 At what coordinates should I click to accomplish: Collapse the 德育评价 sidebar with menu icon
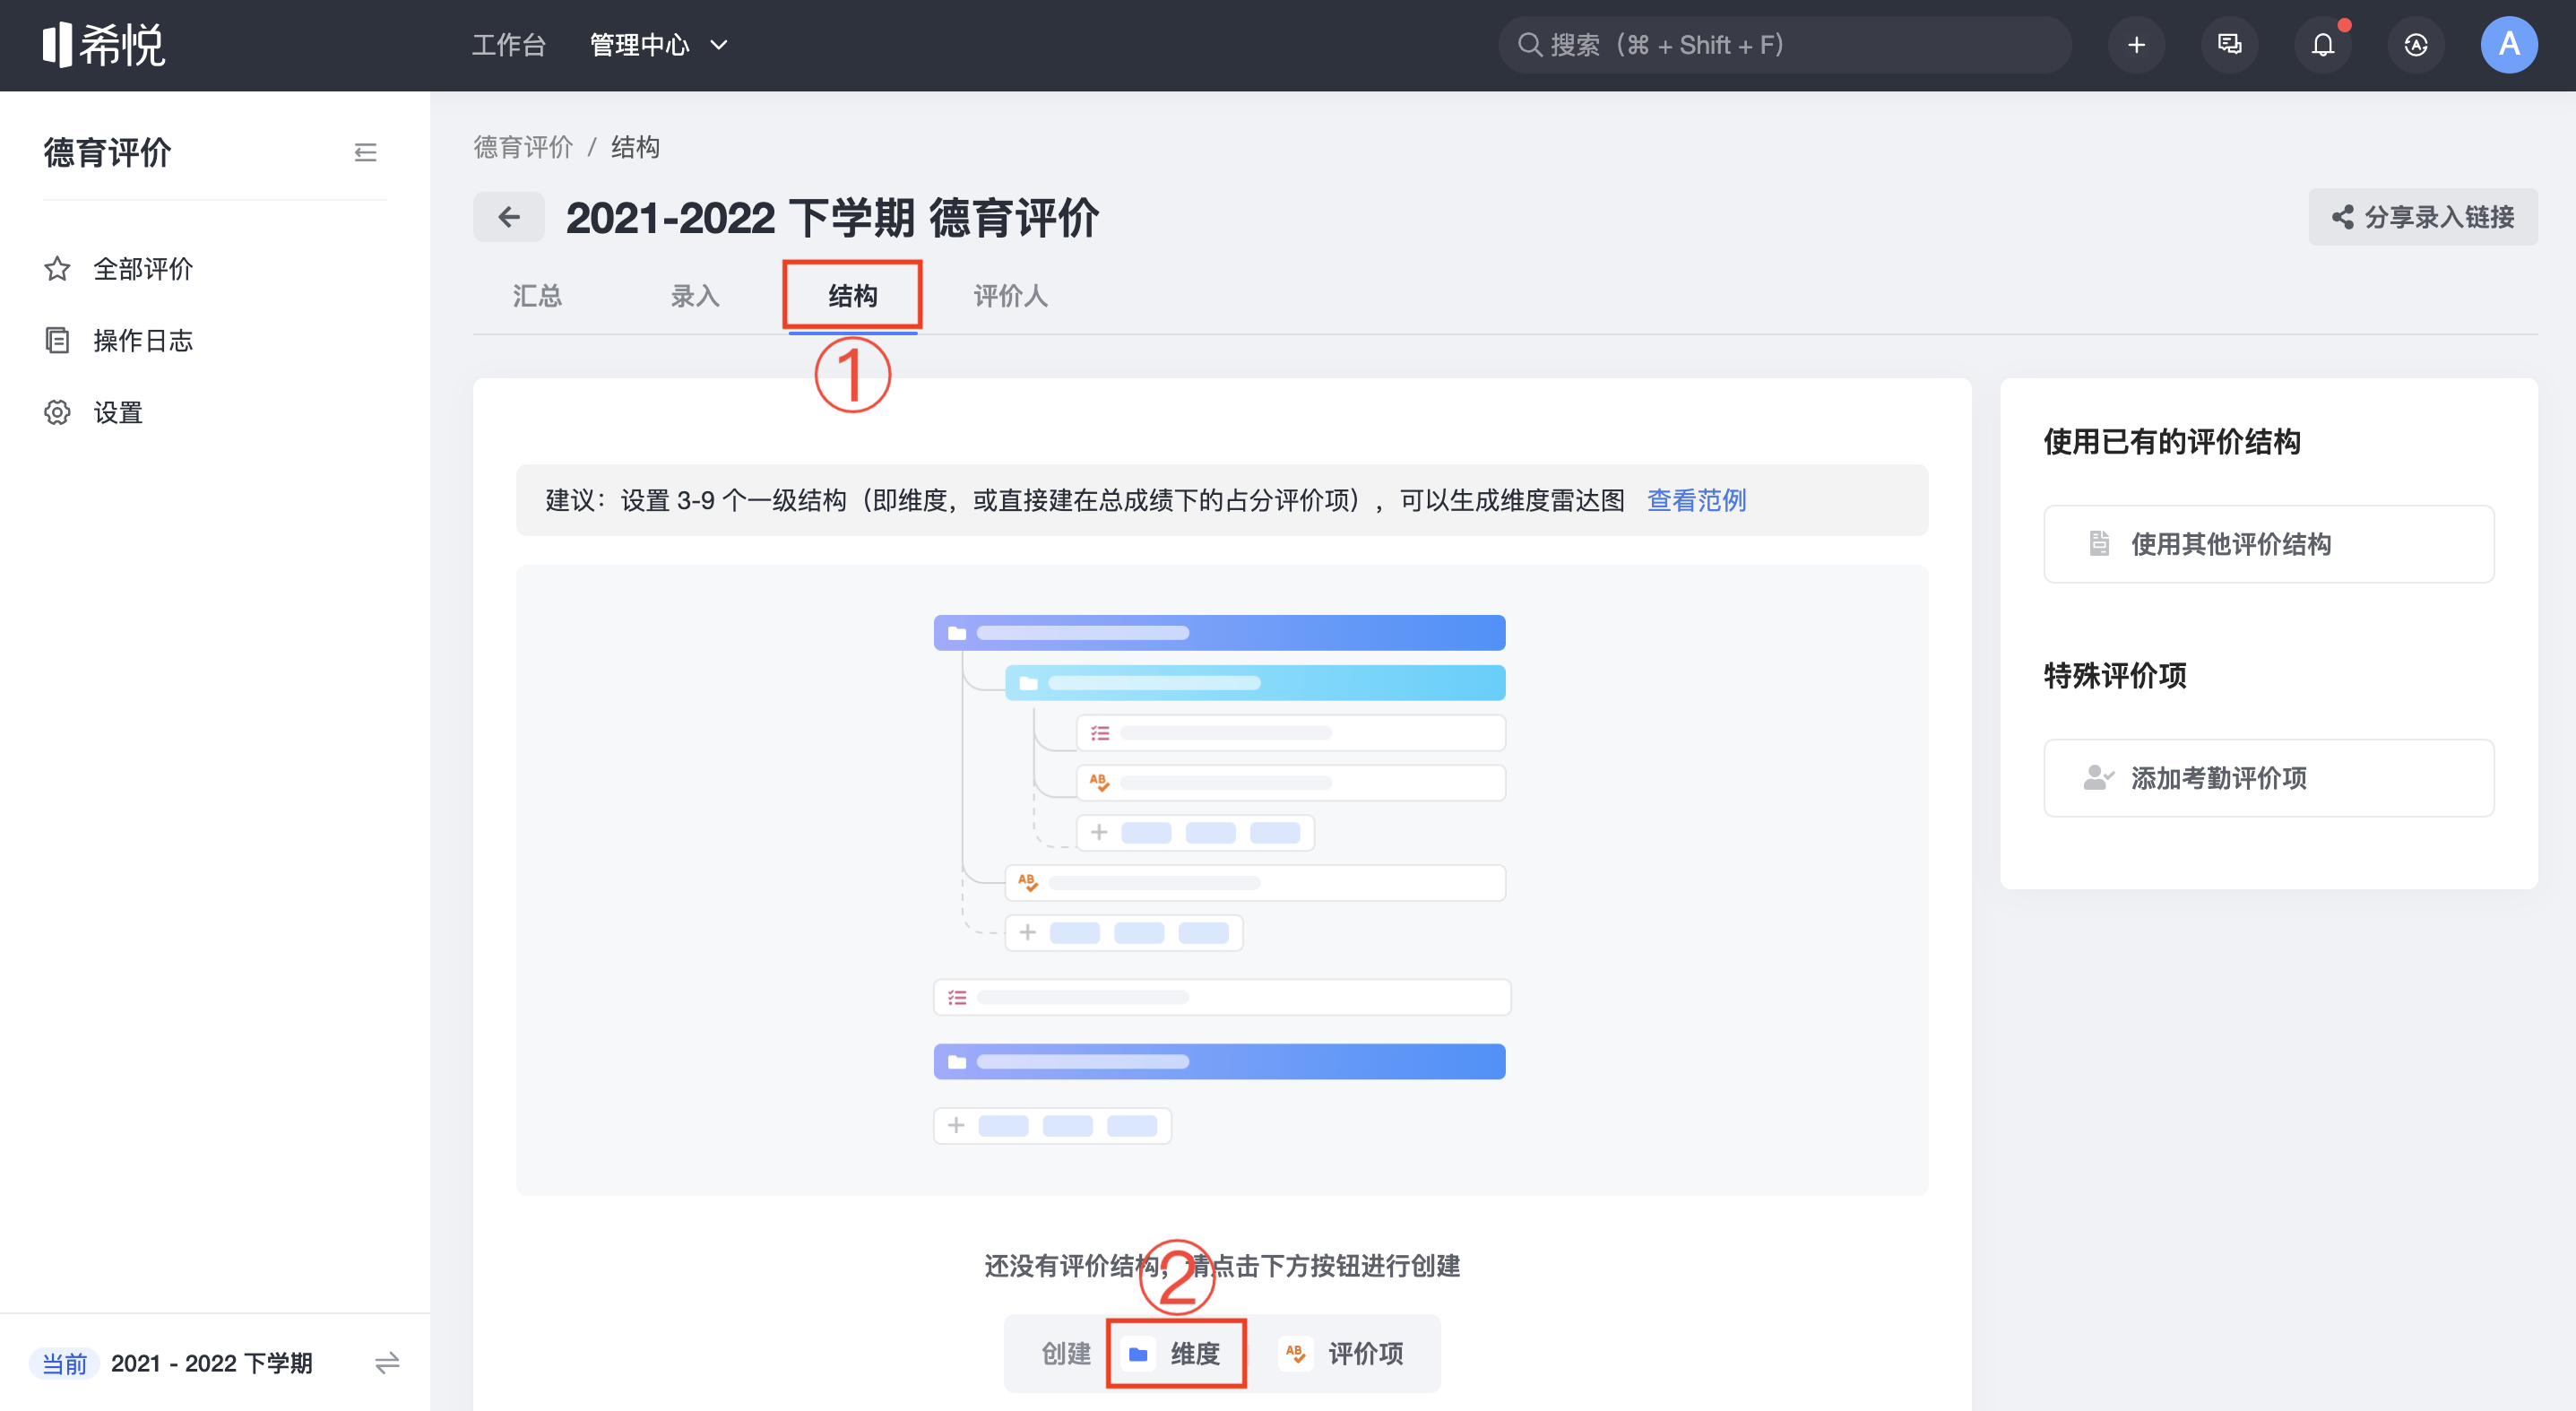pyautogui.click(x=365, y=153)
